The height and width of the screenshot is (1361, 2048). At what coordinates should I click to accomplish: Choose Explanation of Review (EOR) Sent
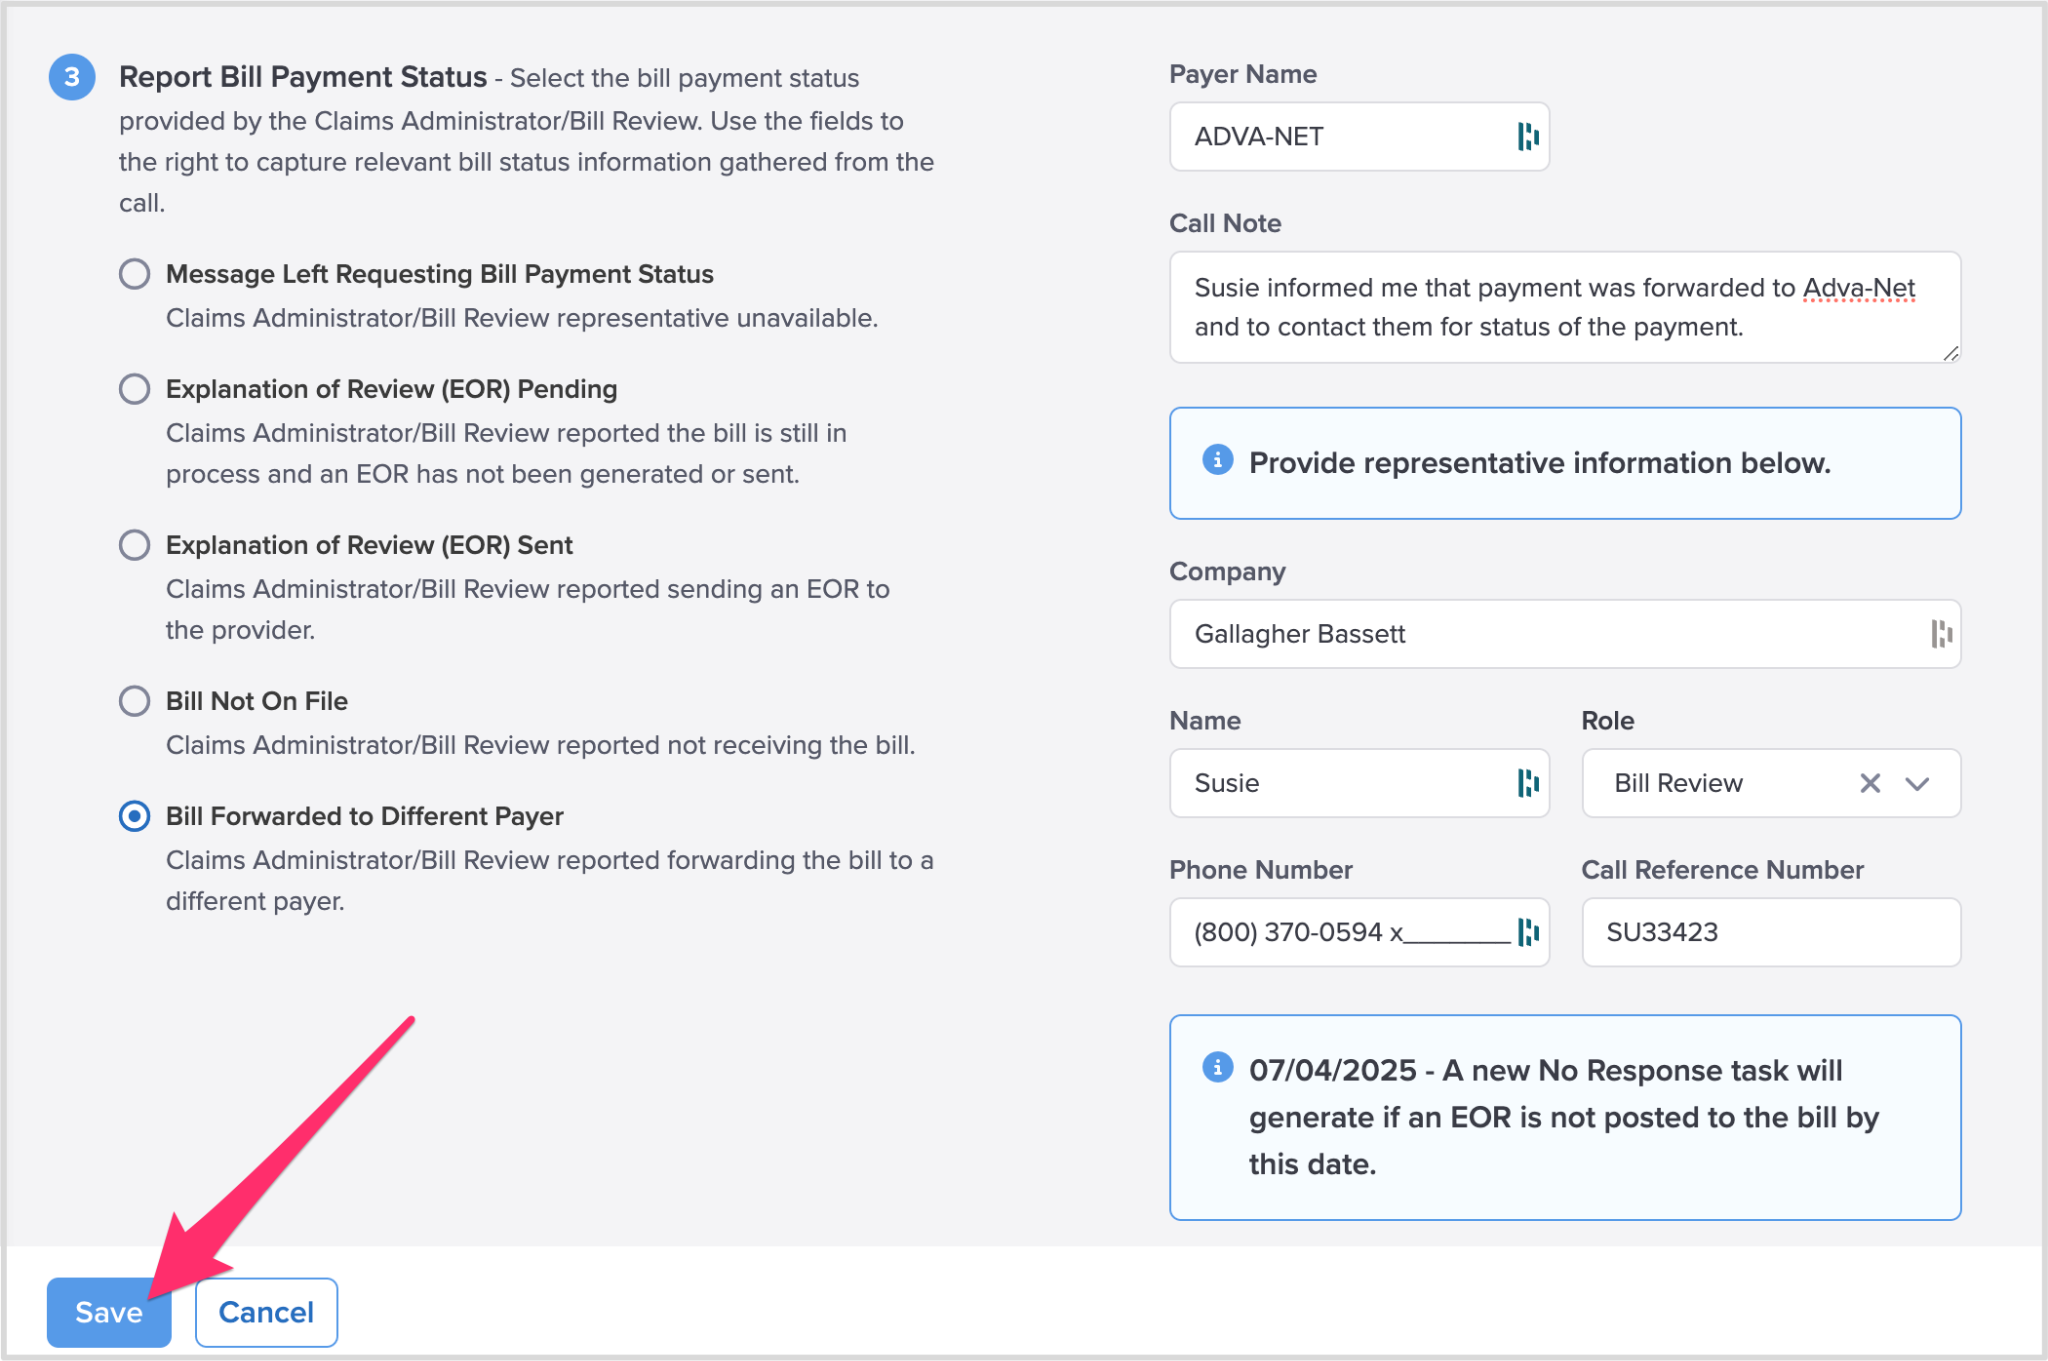135,545
